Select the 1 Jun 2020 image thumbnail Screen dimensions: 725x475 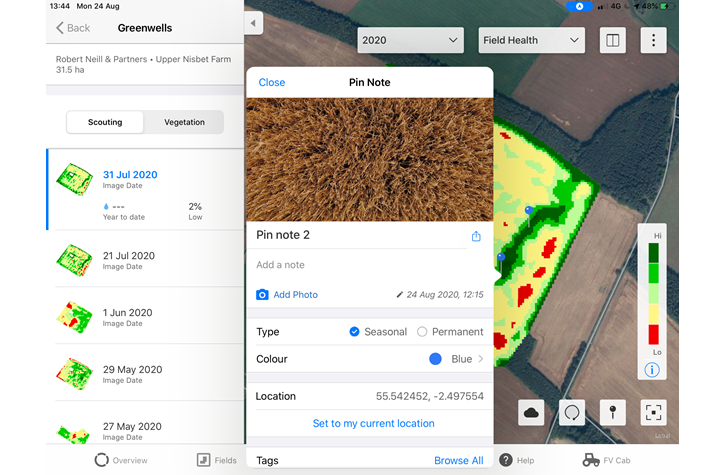tap(74, 317)
